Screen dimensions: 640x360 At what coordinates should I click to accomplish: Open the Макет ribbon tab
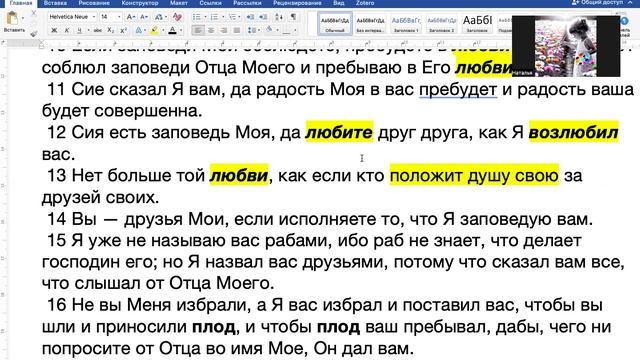179,3
